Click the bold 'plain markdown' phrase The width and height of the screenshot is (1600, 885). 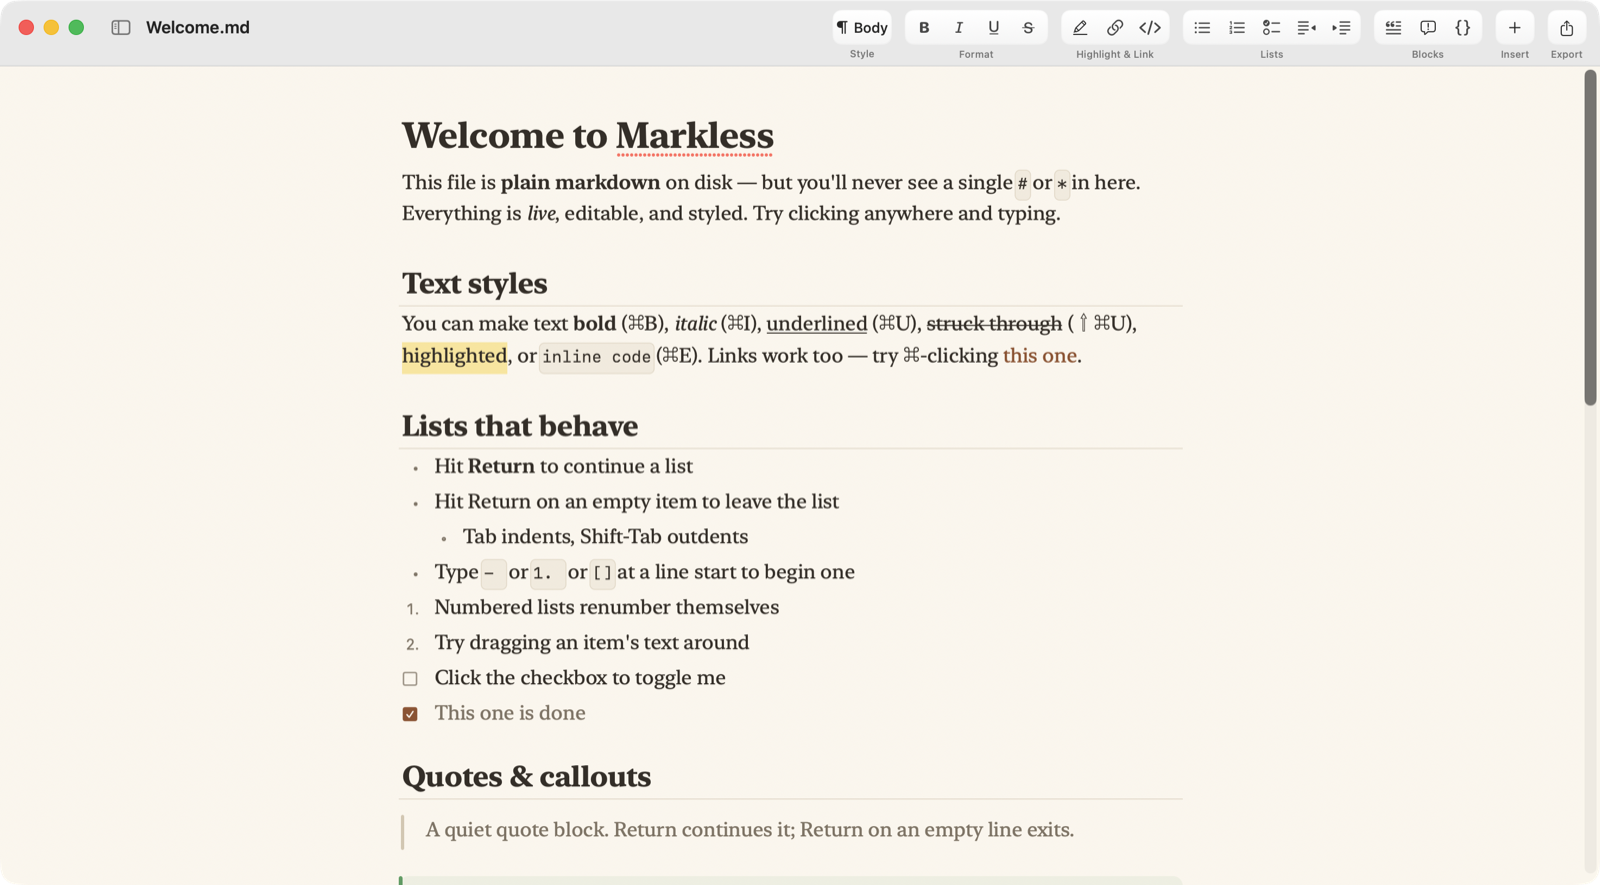(580, 183)
